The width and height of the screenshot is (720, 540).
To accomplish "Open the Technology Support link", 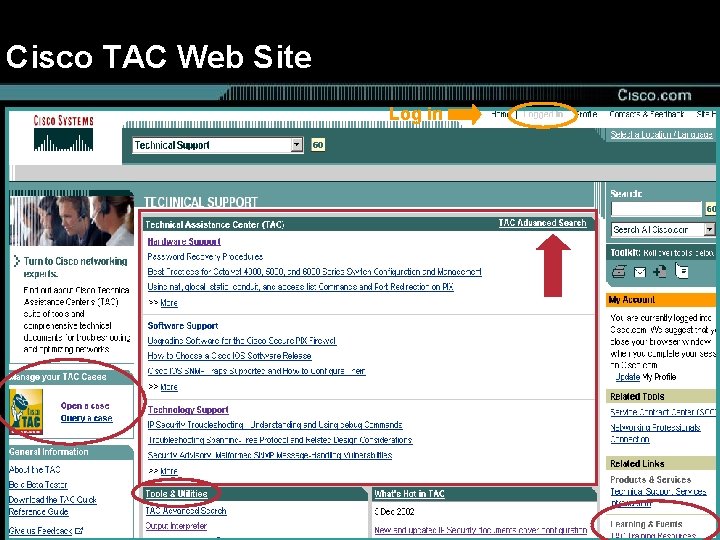I will click(x=188, y=410).
